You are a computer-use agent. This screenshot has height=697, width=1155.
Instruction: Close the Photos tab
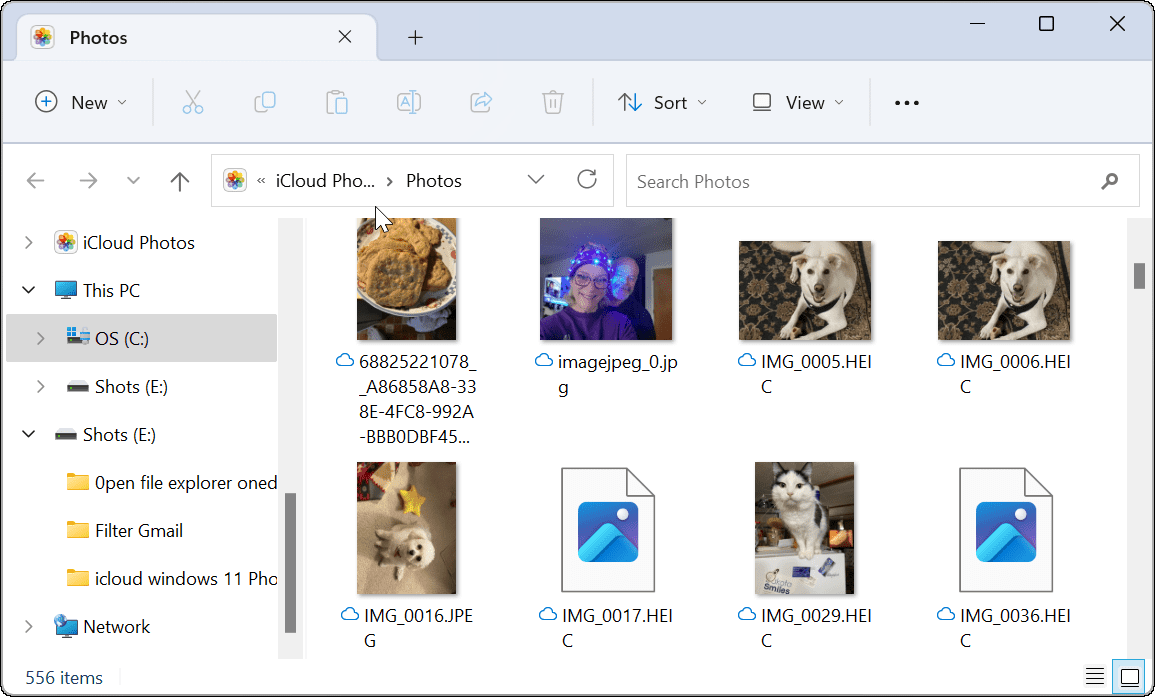pyautogui.click(x=345, y=37)
